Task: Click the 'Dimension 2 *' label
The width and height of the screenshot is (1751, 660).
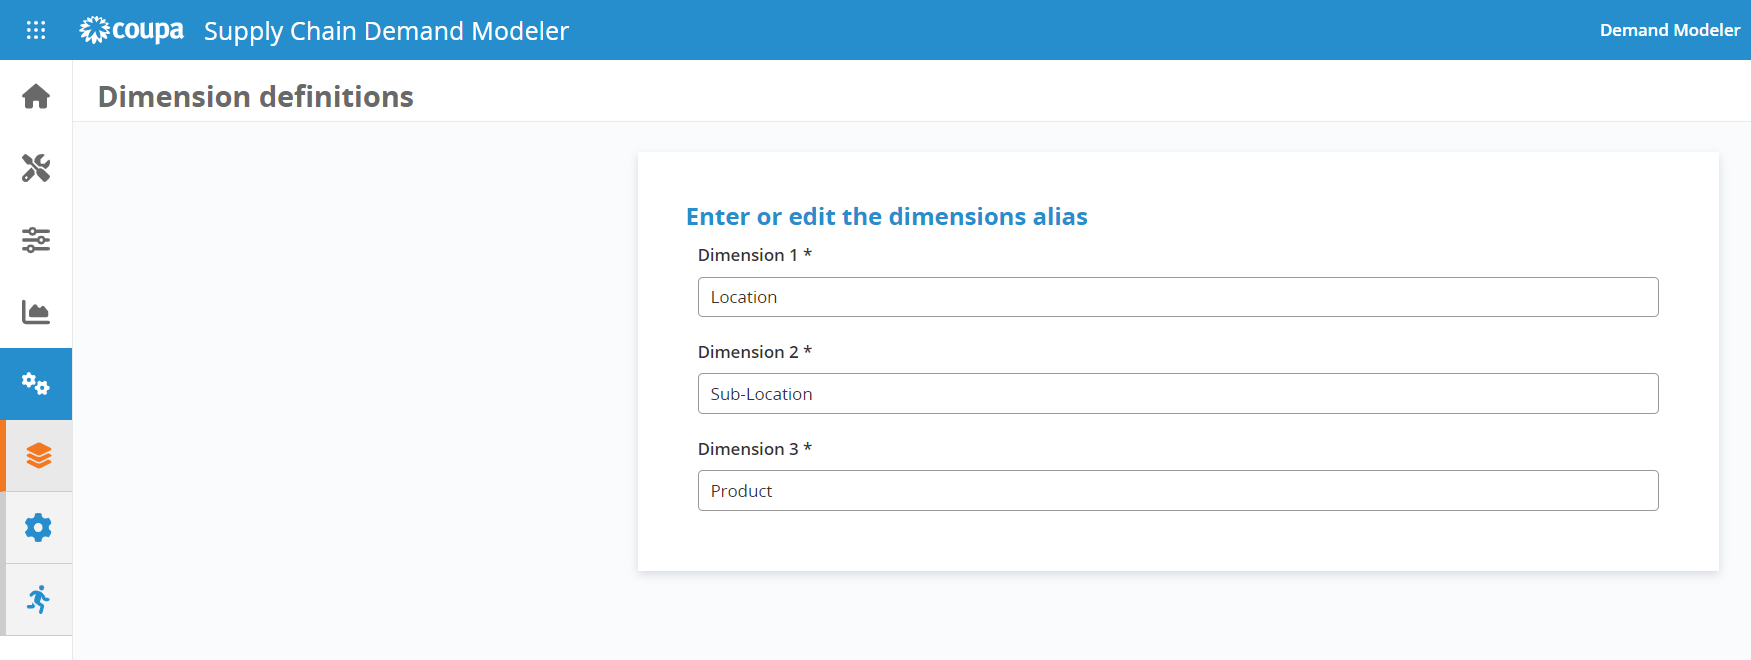Action: pyautogui.click(x=755, y=352)
